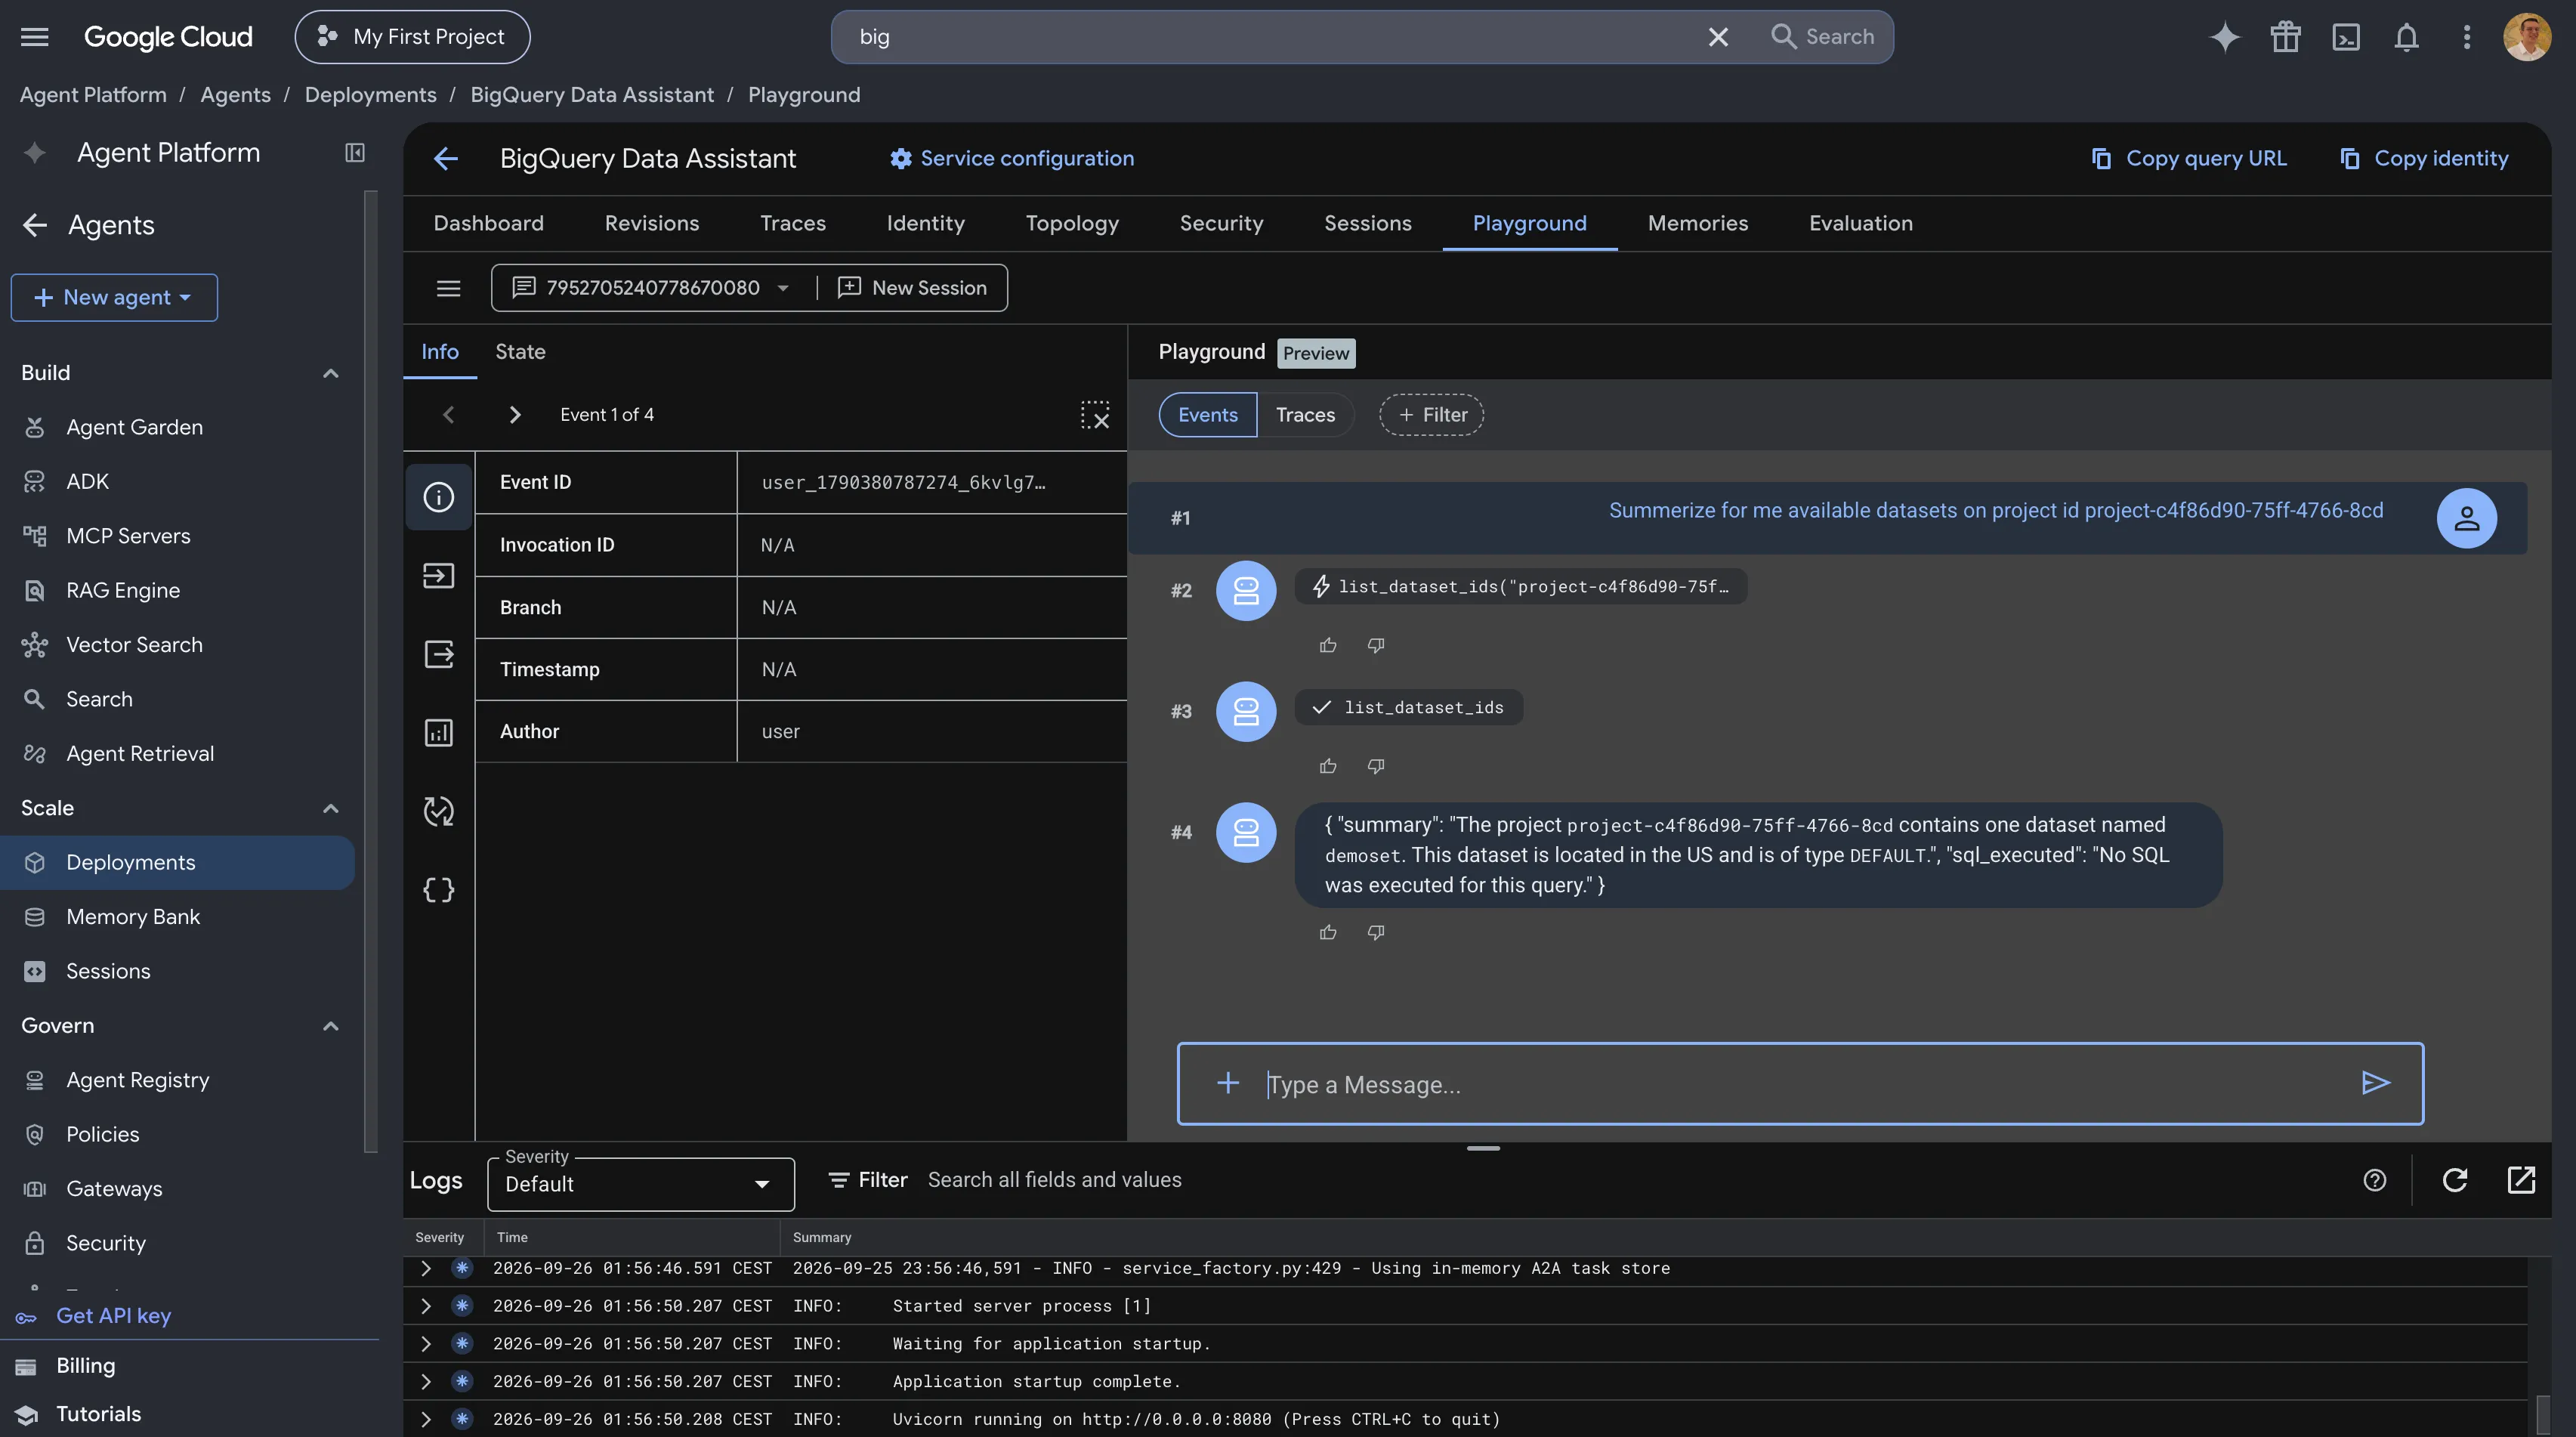Open Gemini sparkle assistant icon

point(2224,37)
